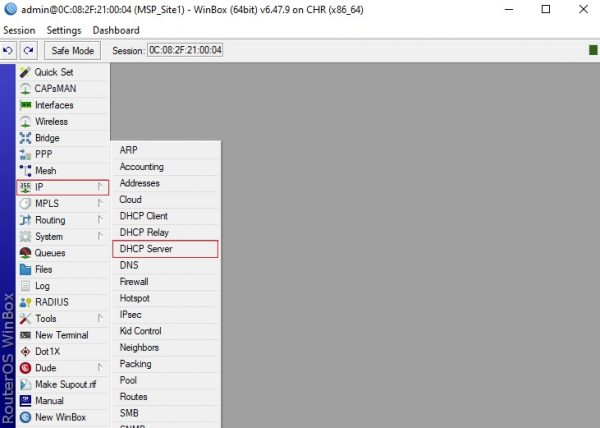The image size is (600, 428).
Task: Expand the Routing submenu
Action: tap(50, 220)
